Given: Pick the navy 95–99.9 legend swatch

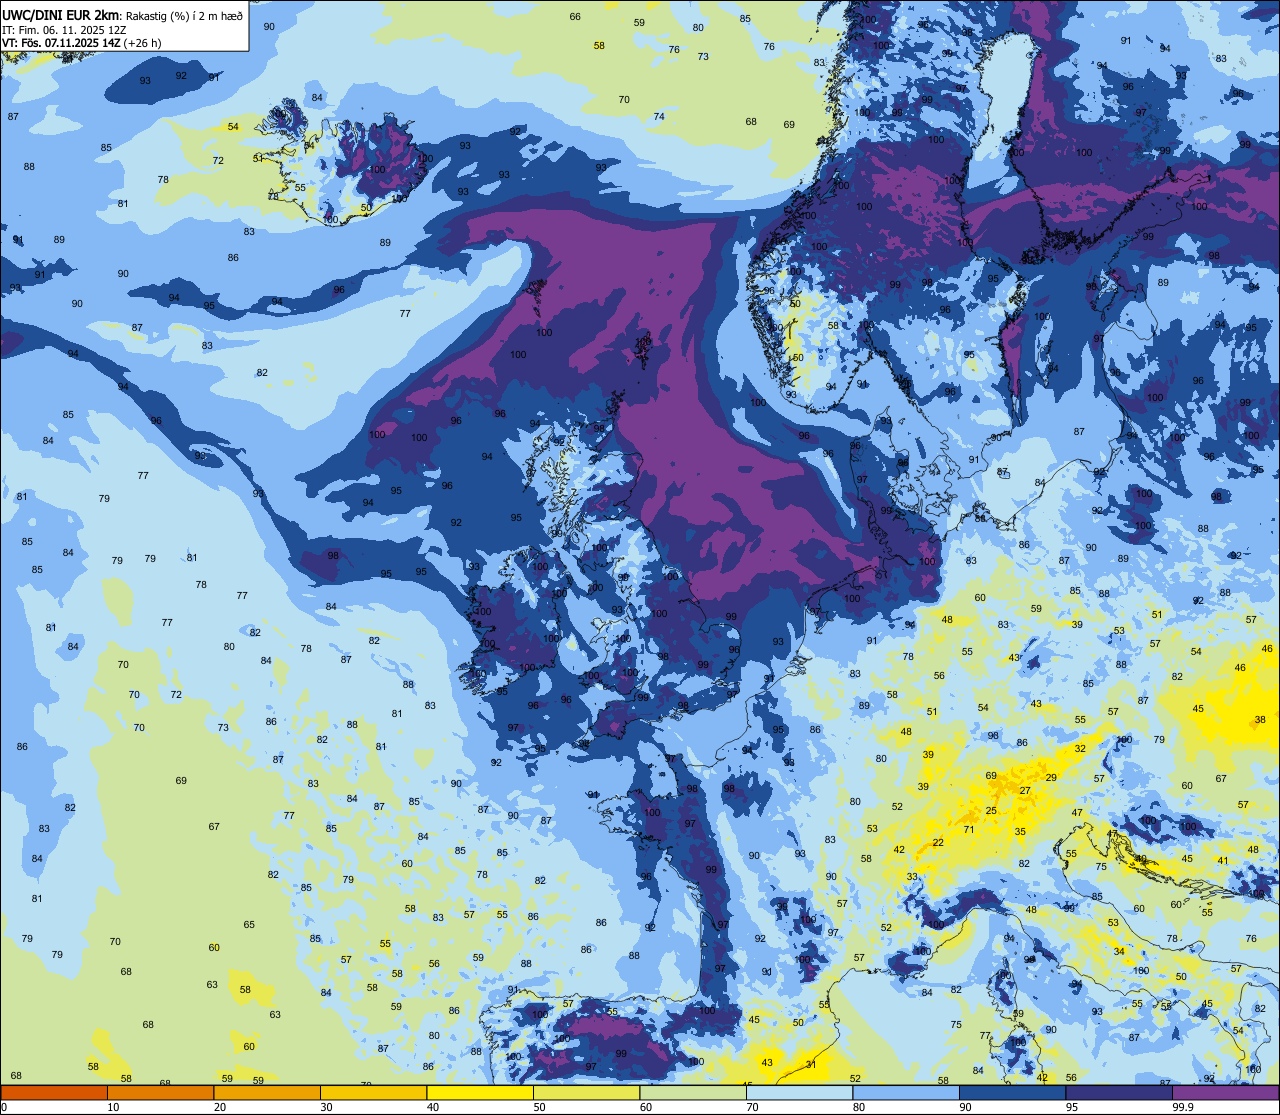Looking at the screenshot, I should (1119, 1092).
